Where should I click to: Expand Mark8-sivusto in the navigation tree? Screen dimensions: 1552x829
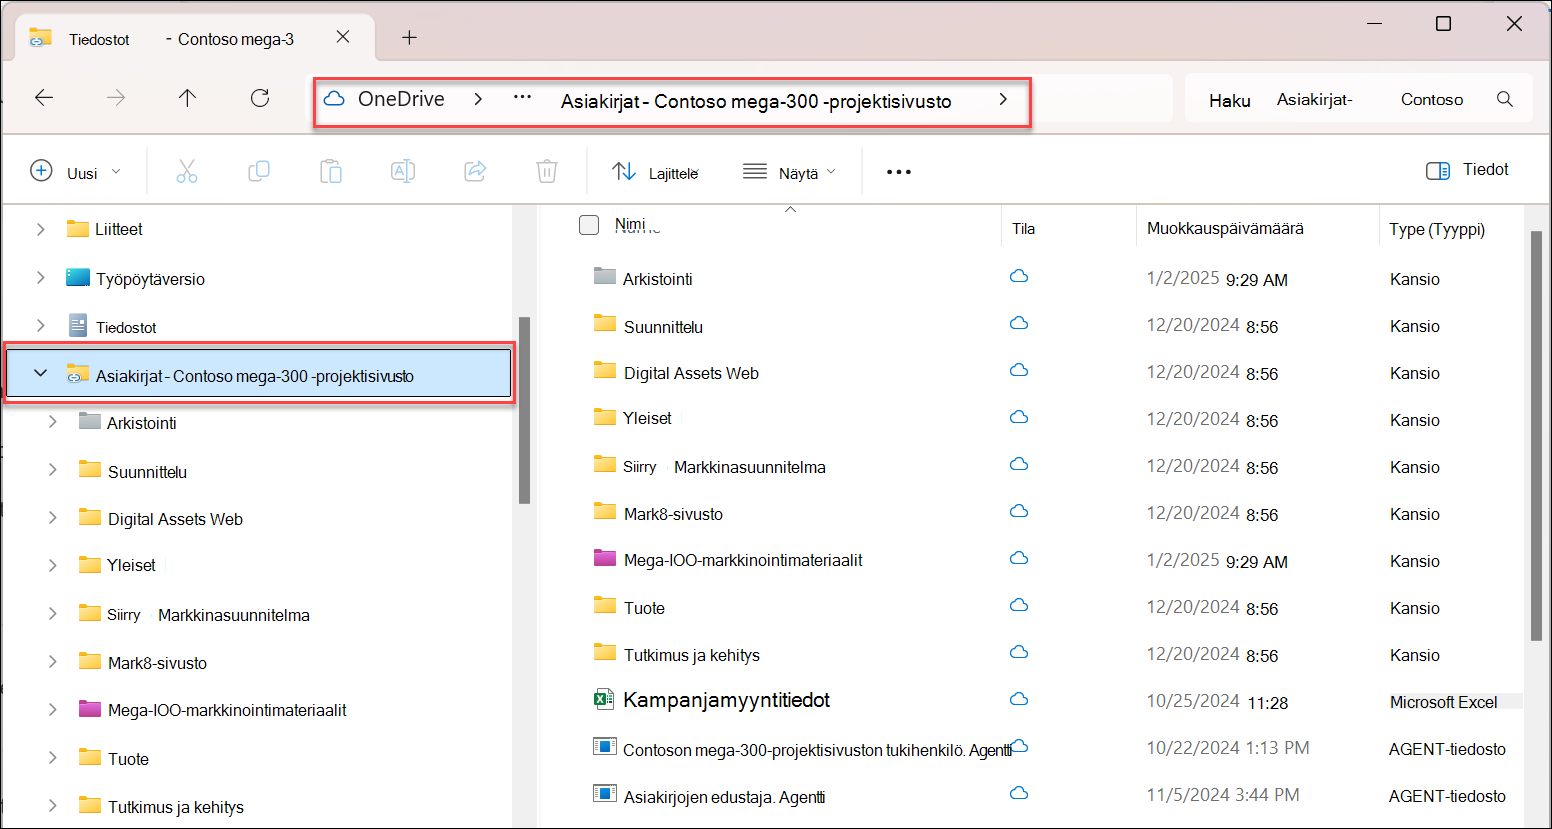[53, 661]
